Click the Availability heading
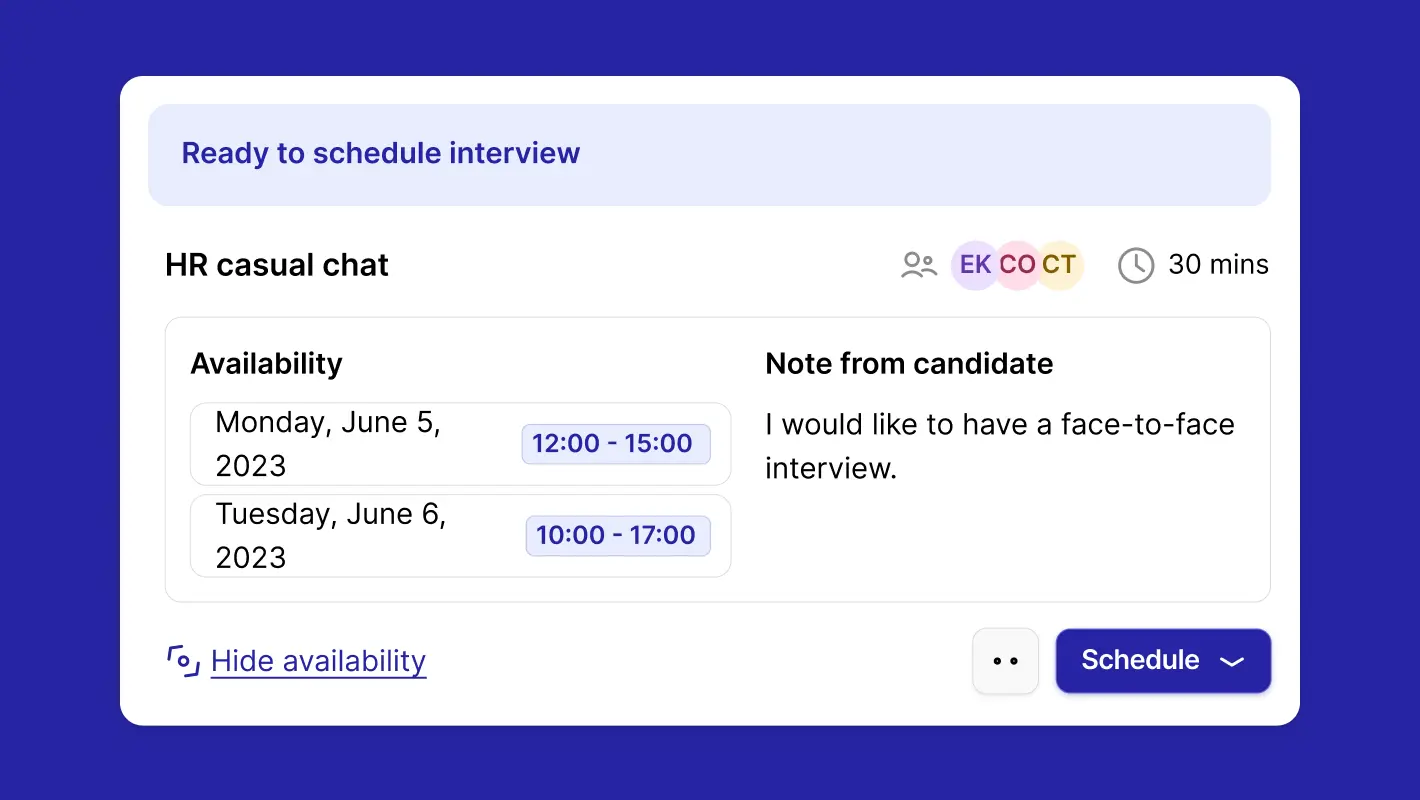Image resolution: width=1420 pixels, height=800 pixels. 266,364
